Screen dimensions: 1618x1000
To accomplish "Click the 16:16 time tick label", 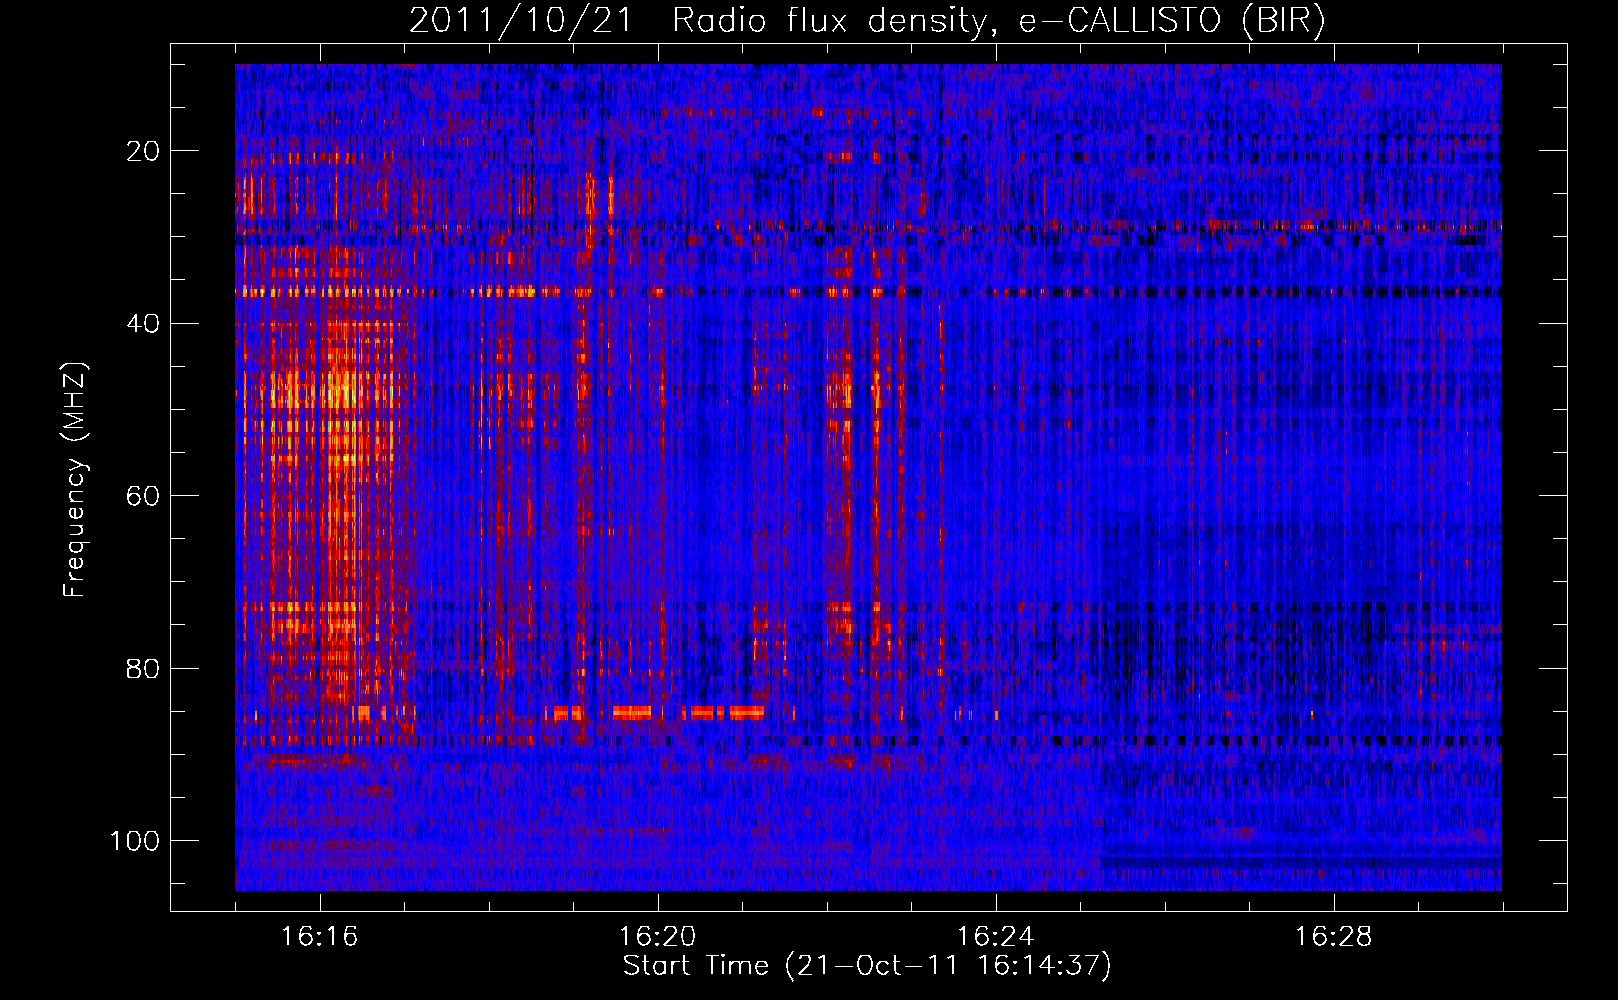I will (x=319, y=936).
